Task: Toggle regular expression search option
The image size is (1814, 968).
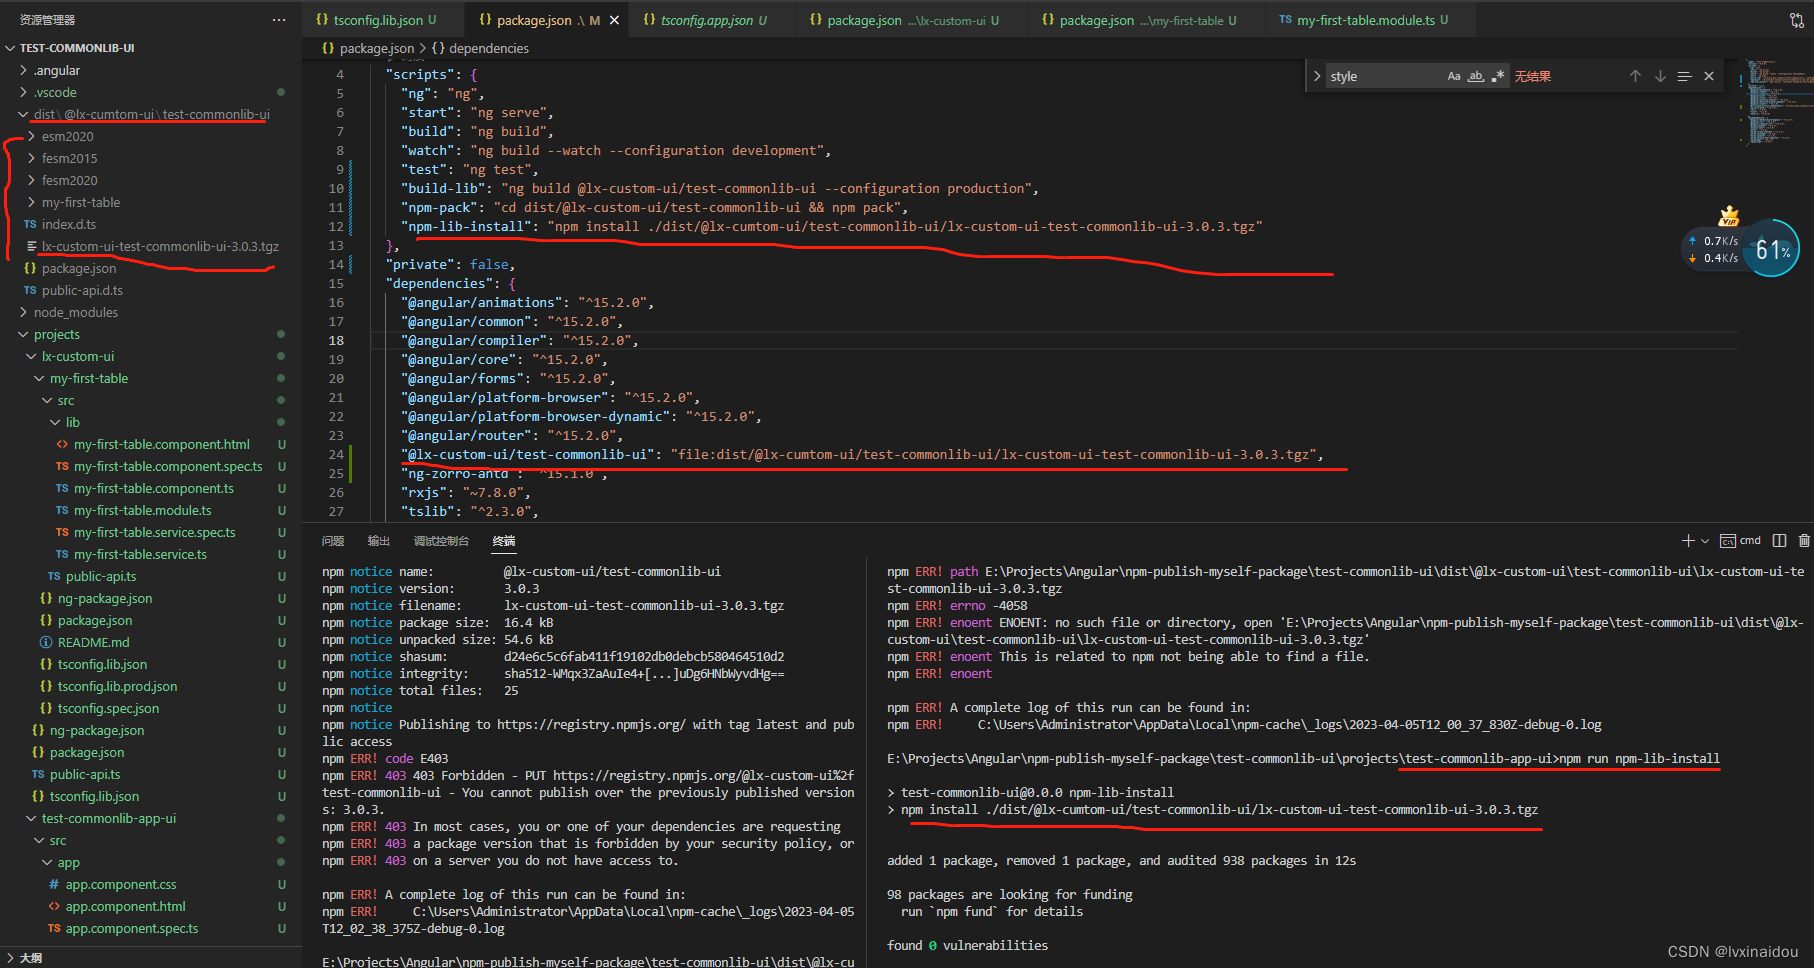Action: (1498, 76)
